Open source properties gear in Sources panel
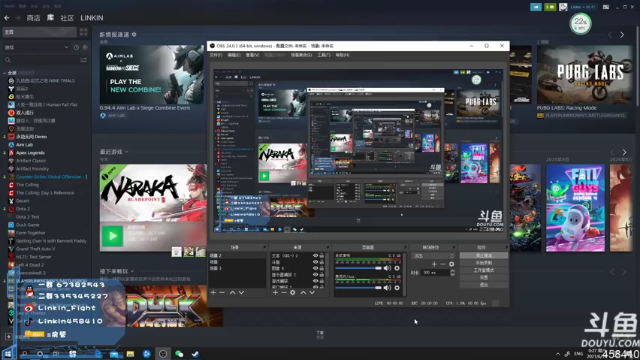 [x=293, y=293]
